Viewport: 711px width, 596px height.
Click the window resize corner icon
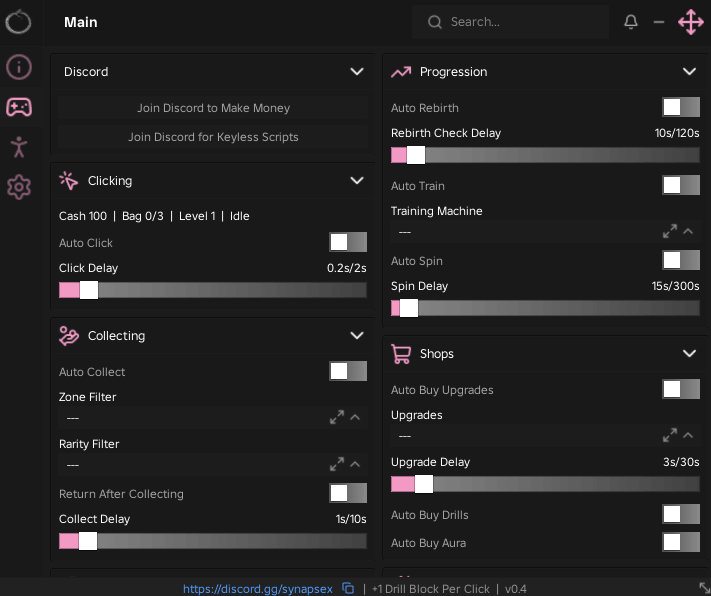click(704, 588)
